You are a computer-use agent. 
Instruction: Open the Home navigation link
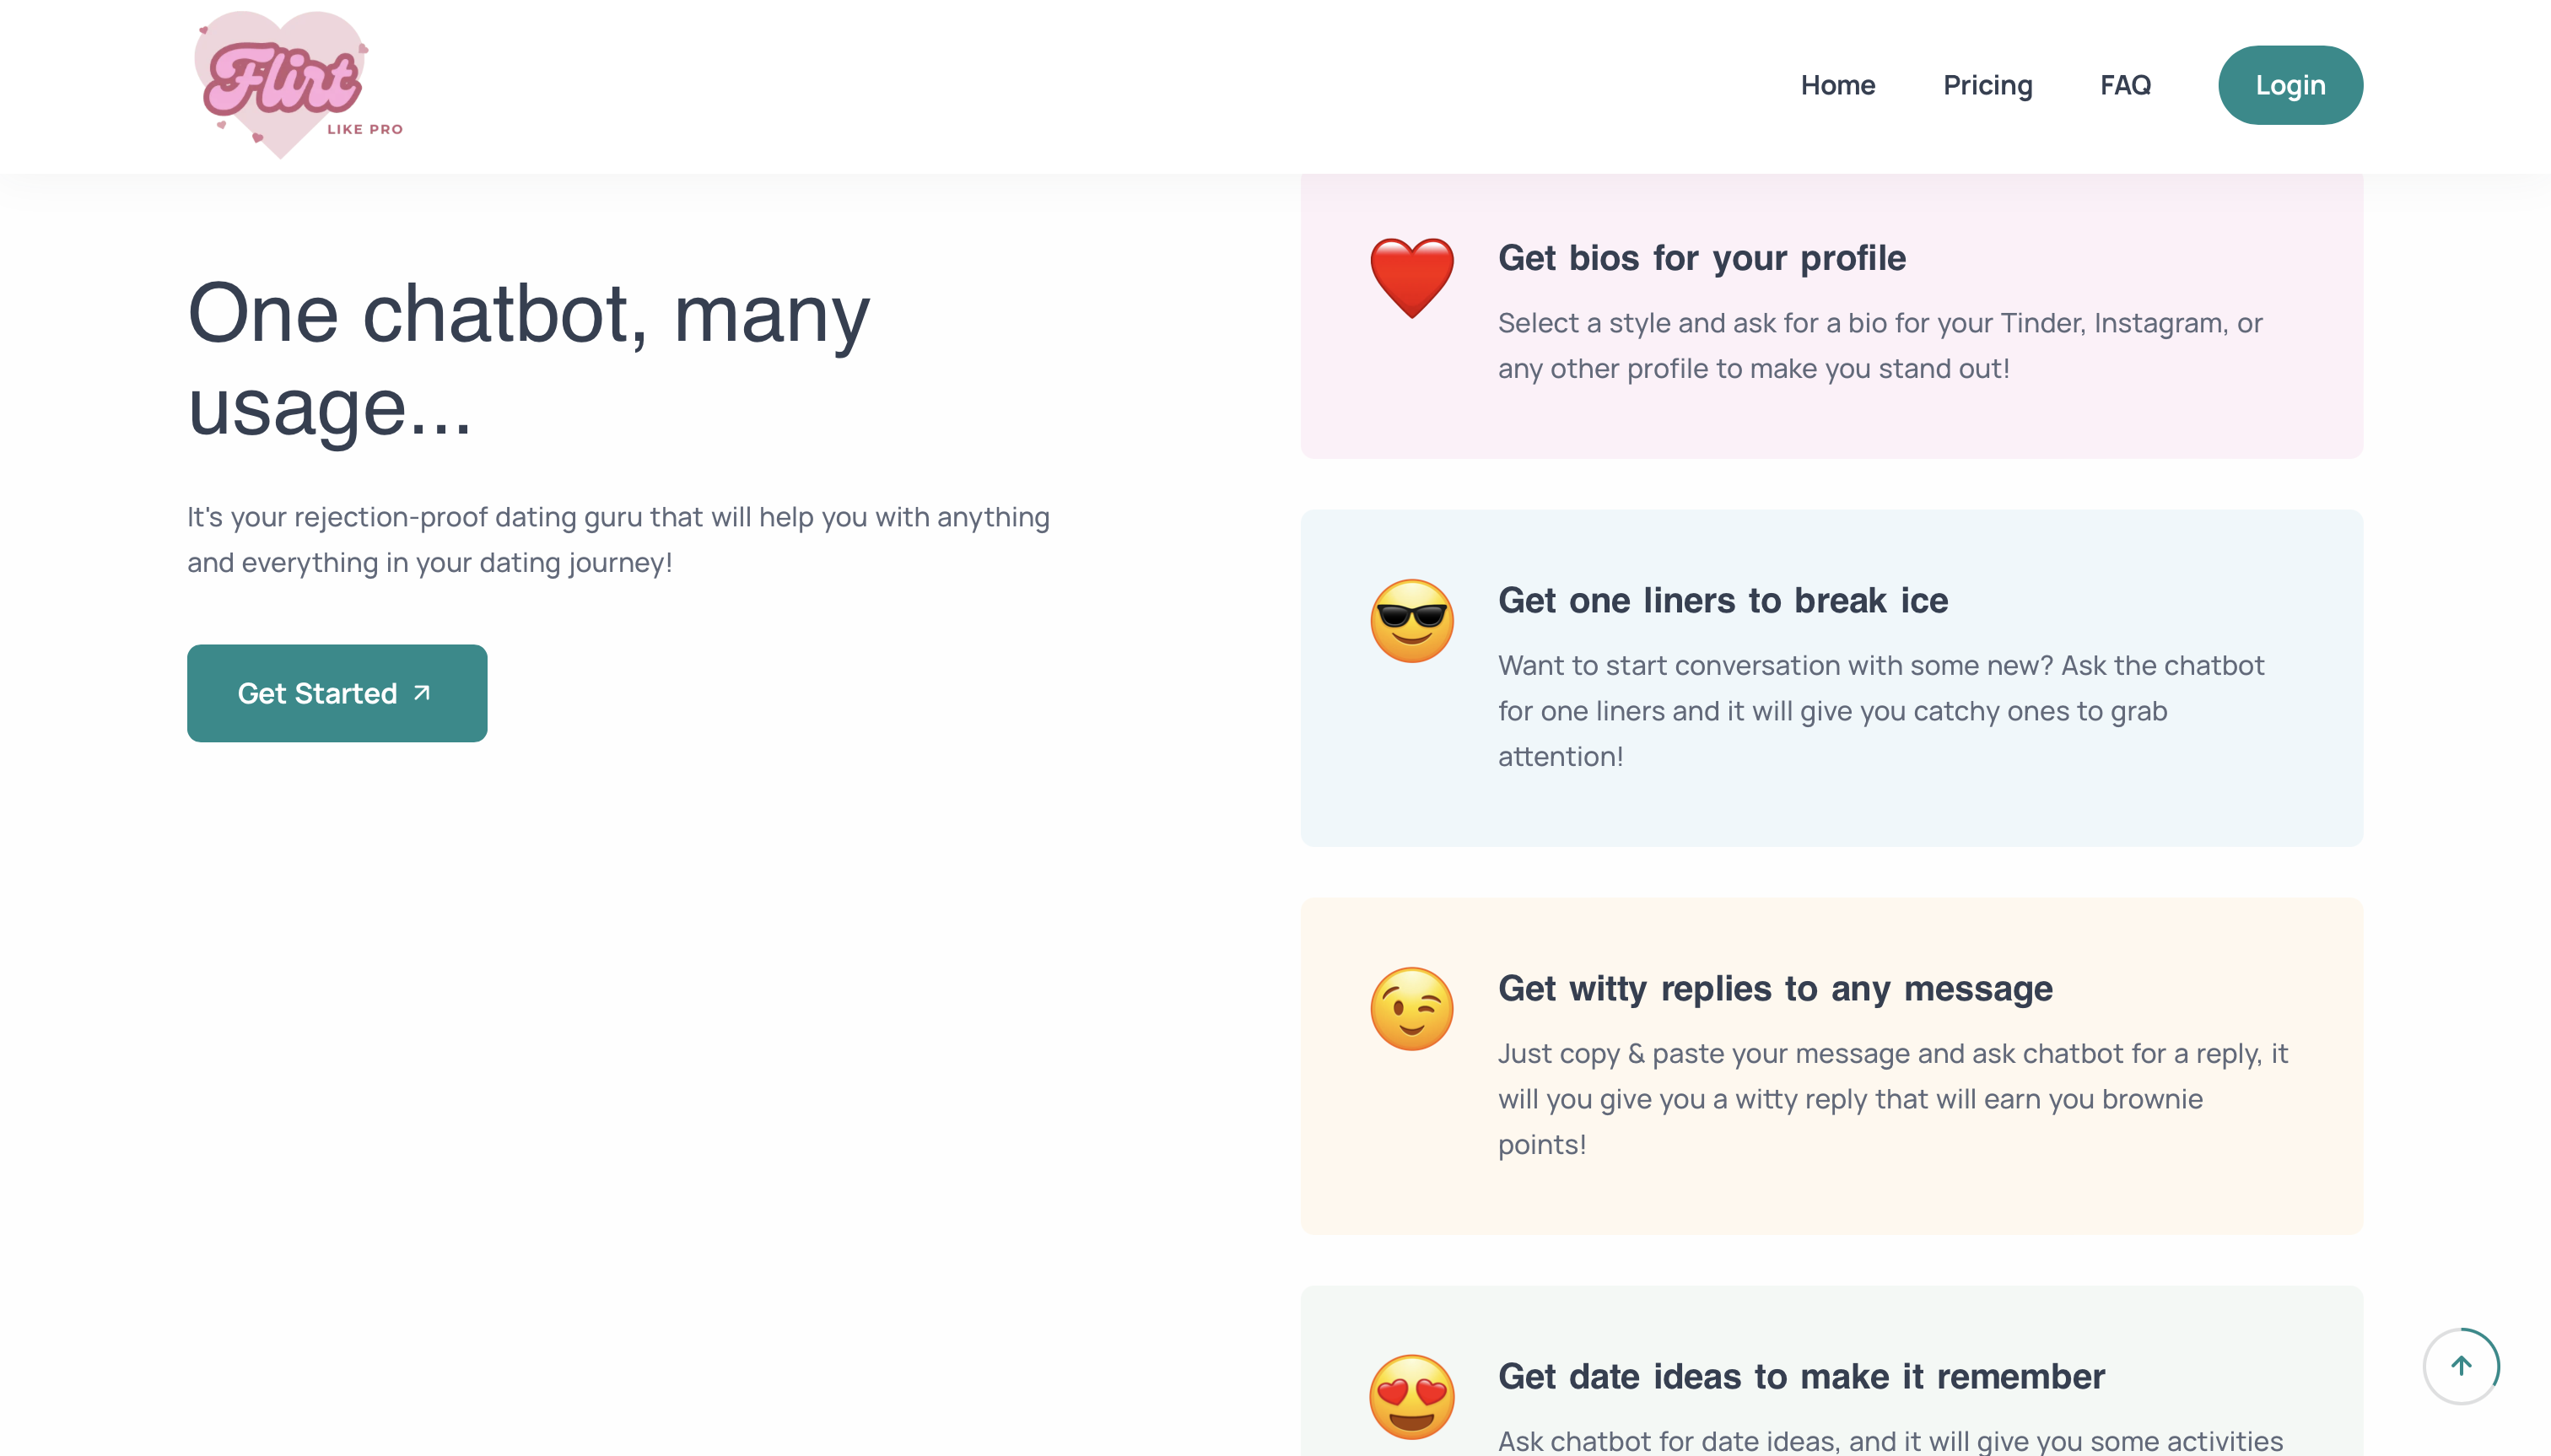1837,85
